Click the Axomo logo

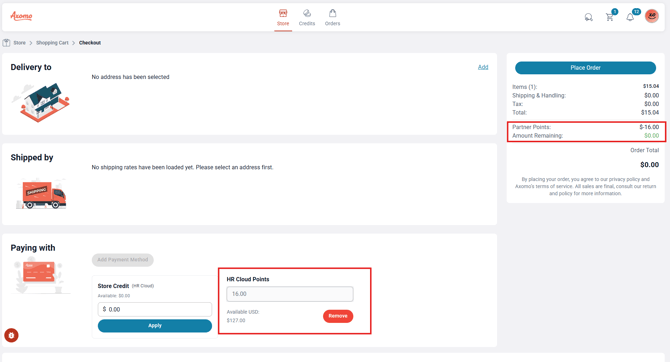point(21,16)
